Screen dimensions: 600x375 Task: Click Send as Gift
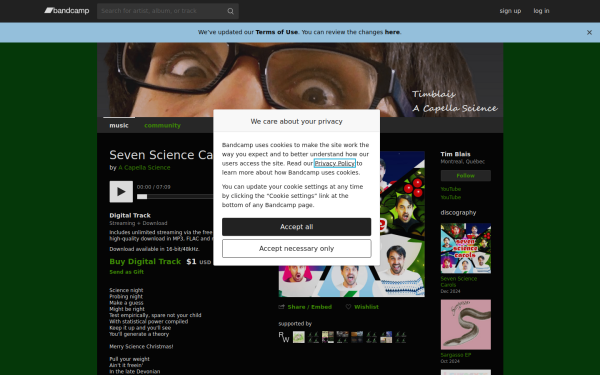coord(127,272)
